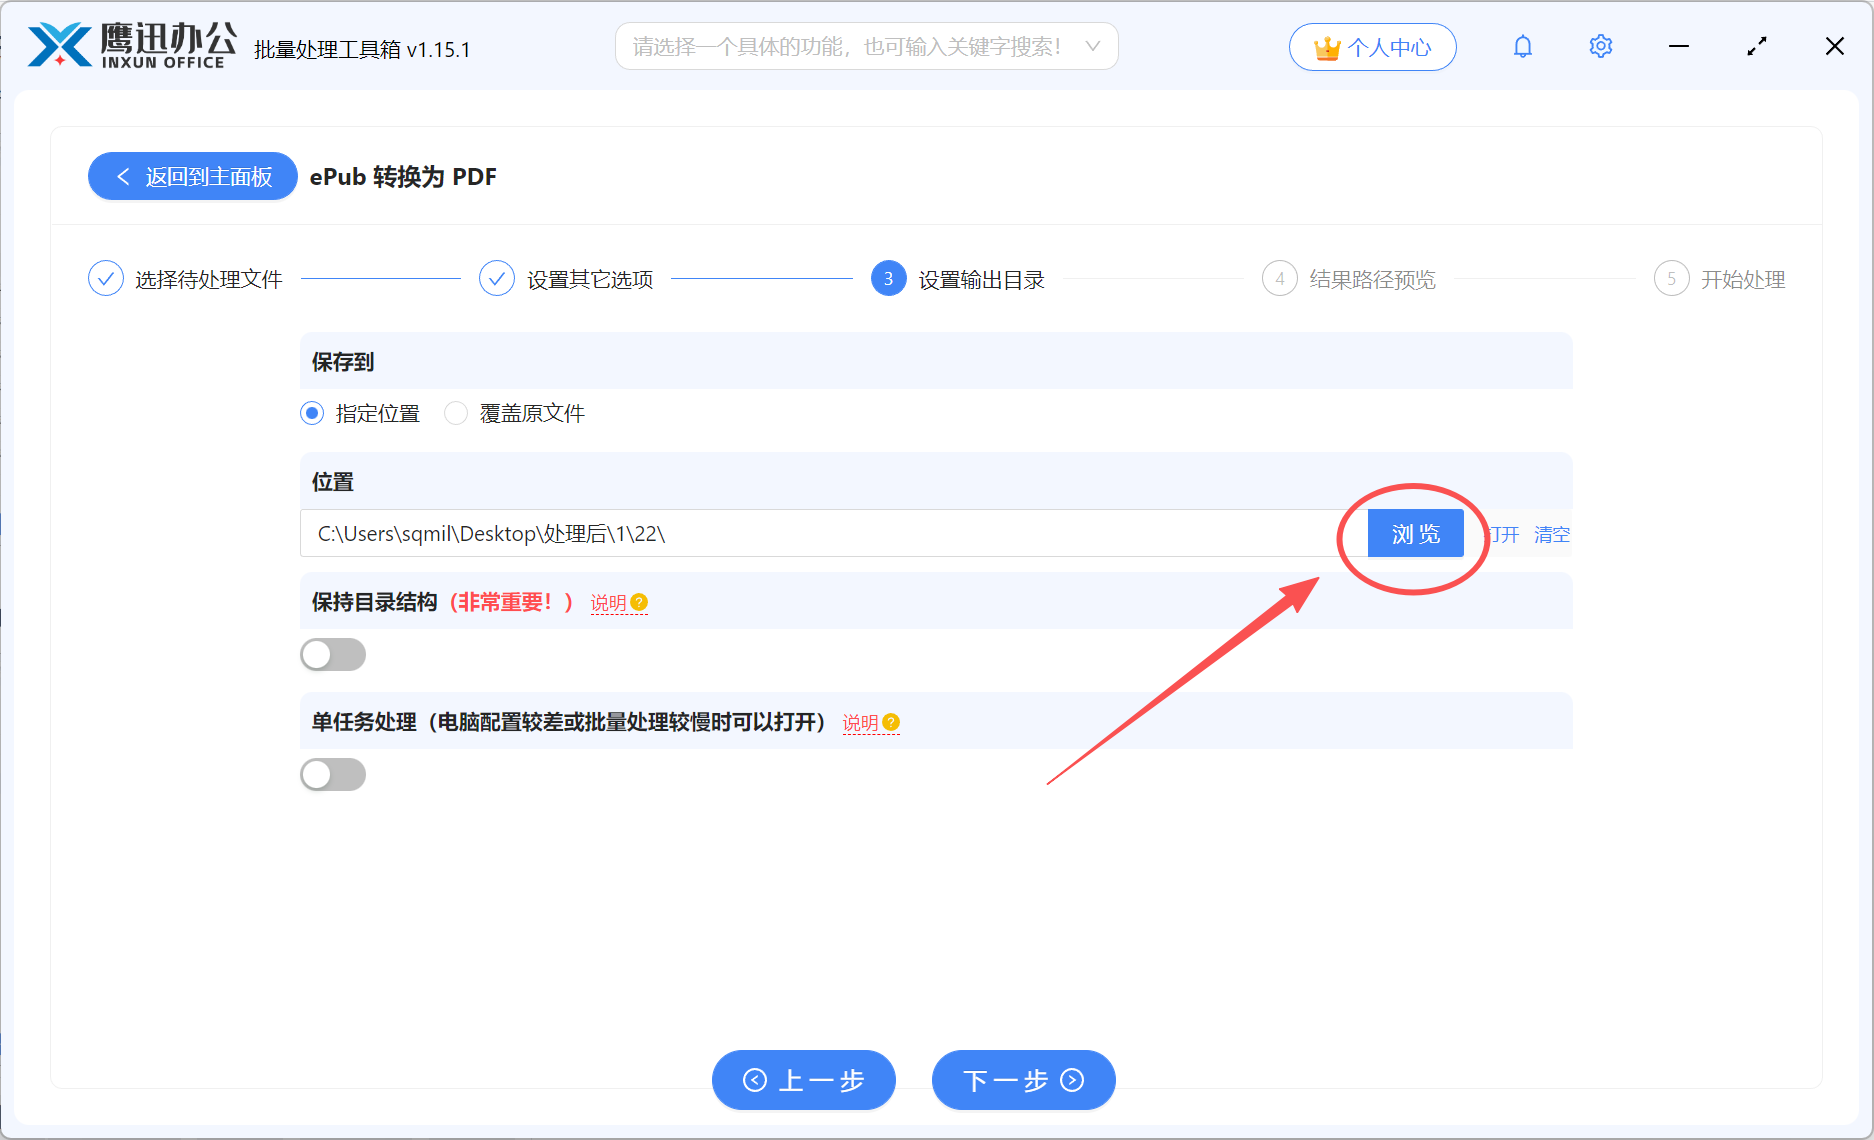Open the function search dropdown
This screenshot has width=1874, height=1140.
pyautogui.click(x=867, y=47)
